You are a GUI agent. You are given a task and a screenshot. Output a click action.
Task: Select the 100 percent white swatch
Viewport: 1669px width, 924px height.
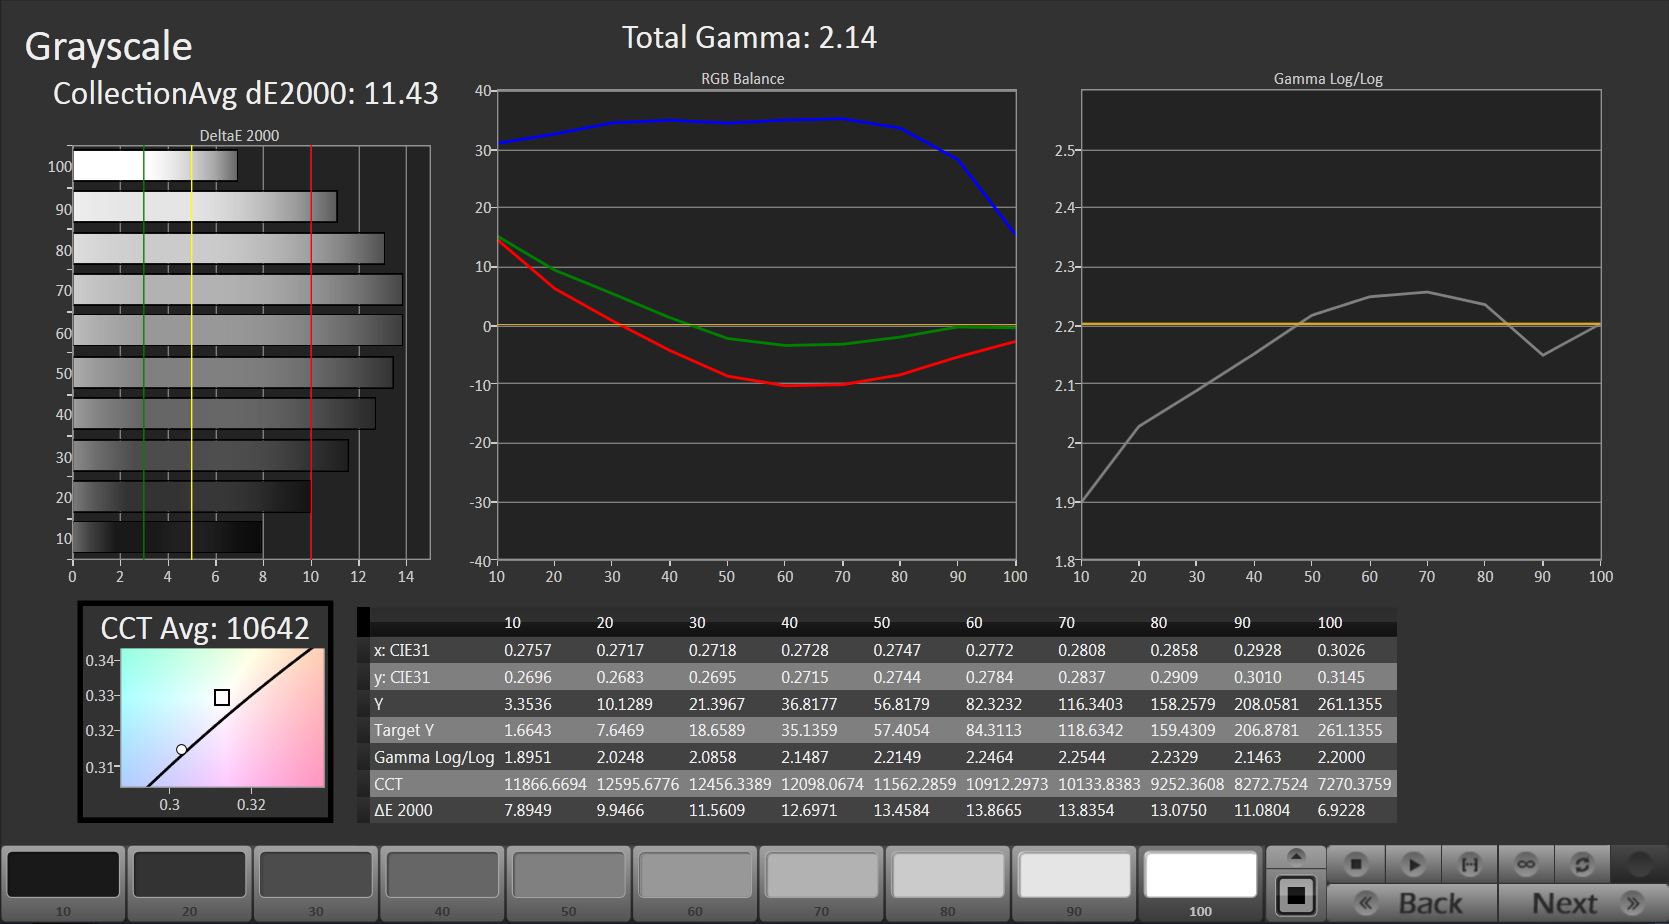click(x=1201, y=883)
